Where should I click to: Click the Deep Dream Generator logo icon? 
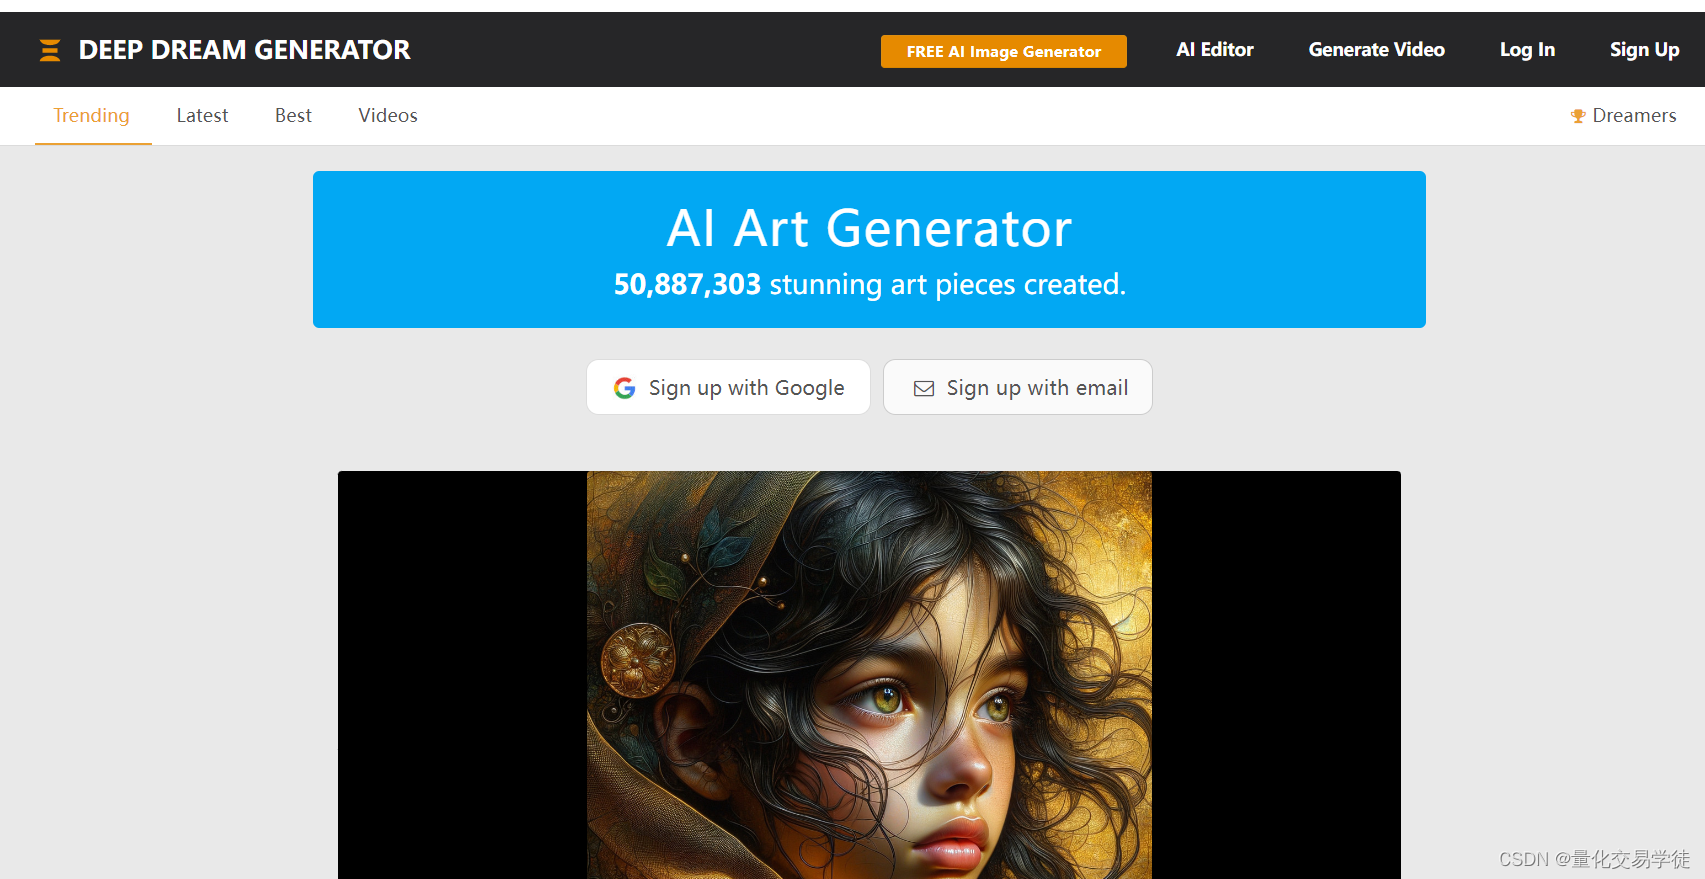[x=50, y=50]
